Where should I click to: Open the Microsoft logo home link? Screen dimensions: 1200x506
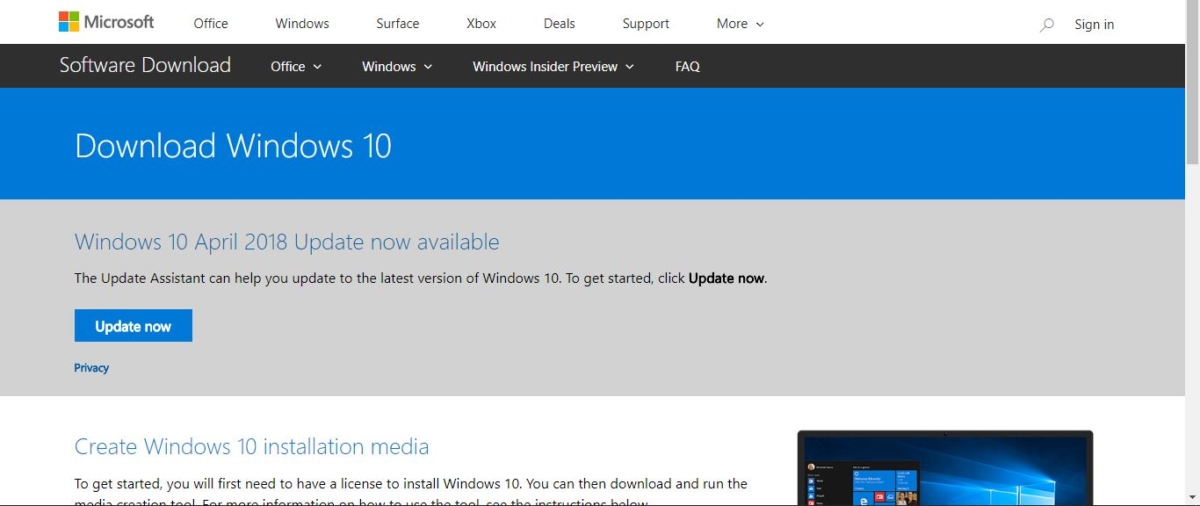tap(106, 22)
